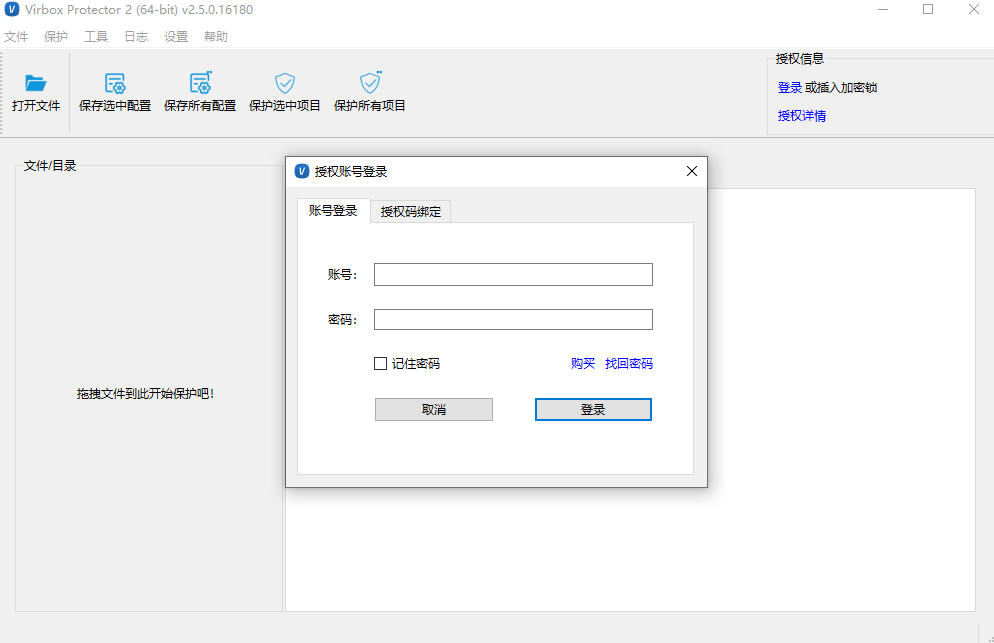Image resolution: width=994 pixels, height=643 pixels.
Task: Click the 拖拽文件到此开始保护吧! text
Action: click(x=145, y=394)
